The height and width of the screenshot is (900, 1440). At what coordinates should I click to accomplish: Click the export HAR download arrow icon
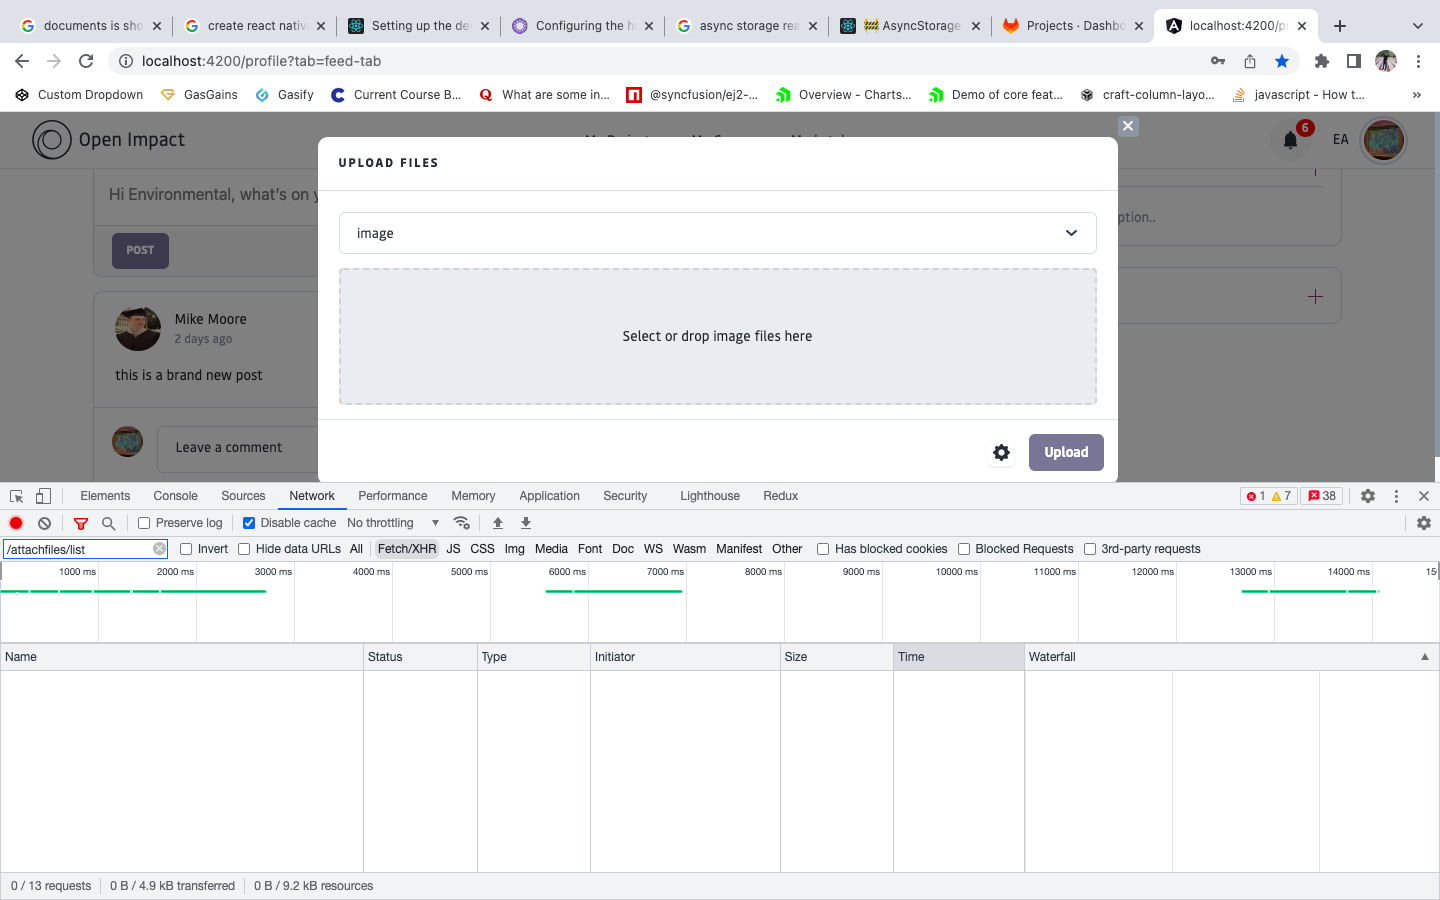pyautogui.click(x=526, y=523)
